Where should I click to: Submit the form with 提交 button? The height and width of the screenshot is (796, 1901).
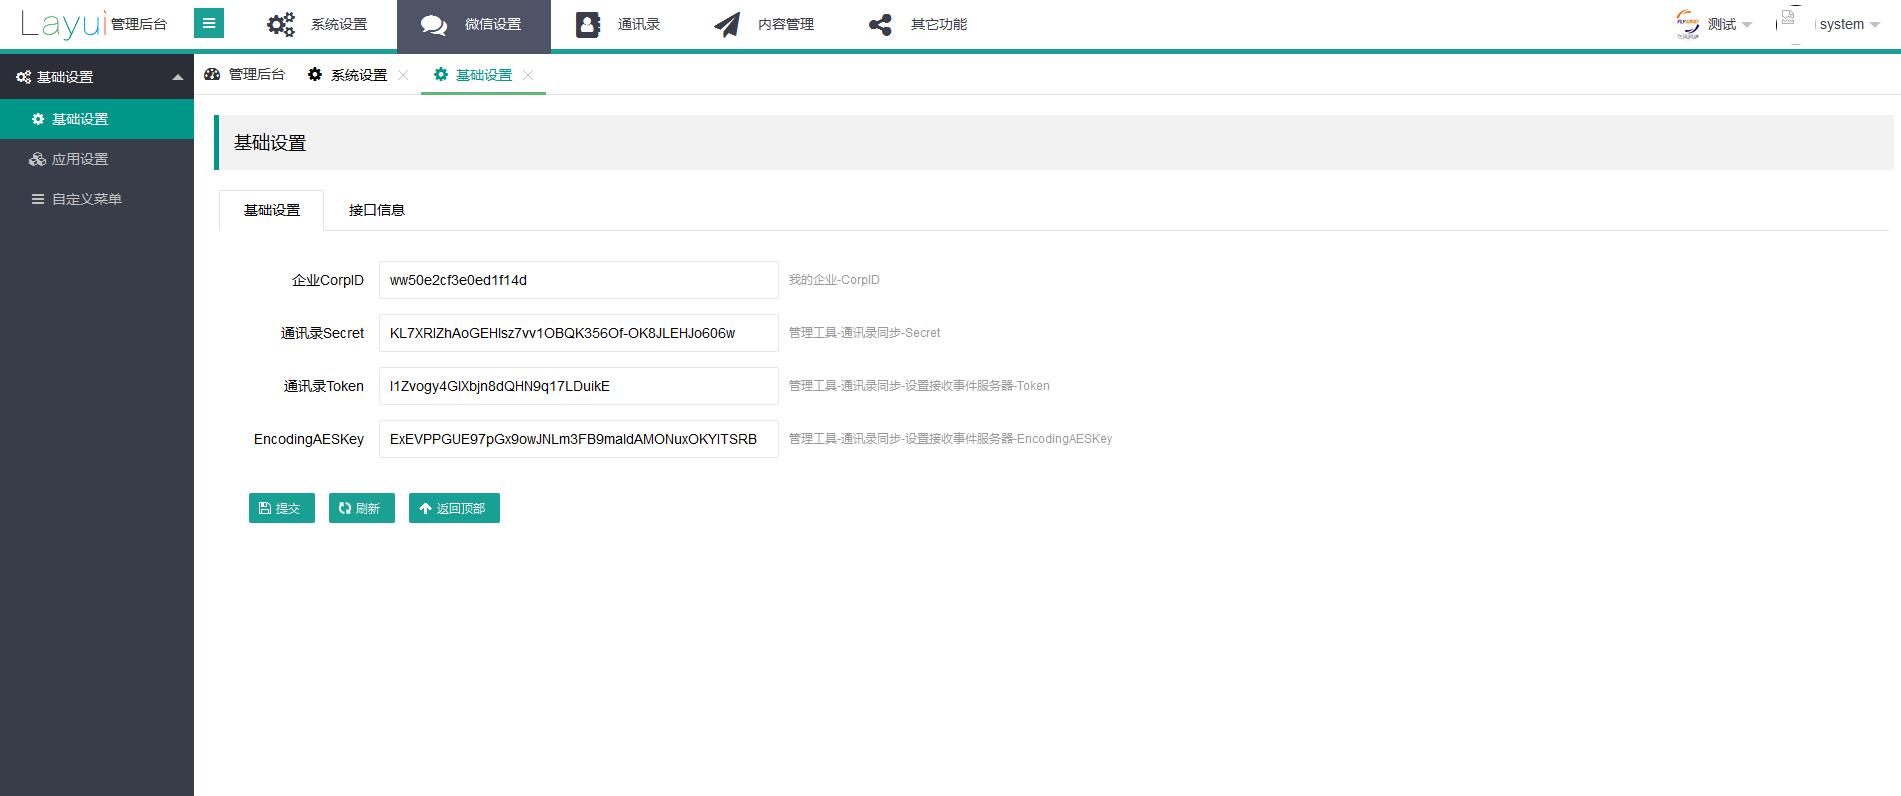pos(282,508)
